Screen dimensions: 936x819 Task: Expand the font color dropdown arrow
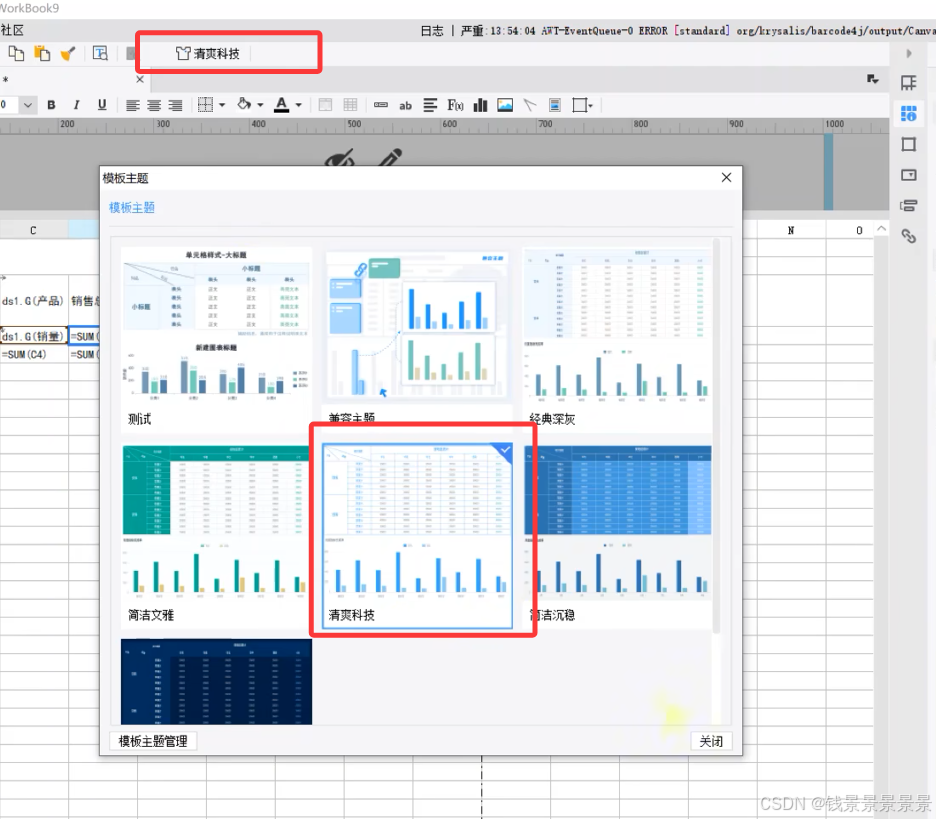click(x=298, y=106)
